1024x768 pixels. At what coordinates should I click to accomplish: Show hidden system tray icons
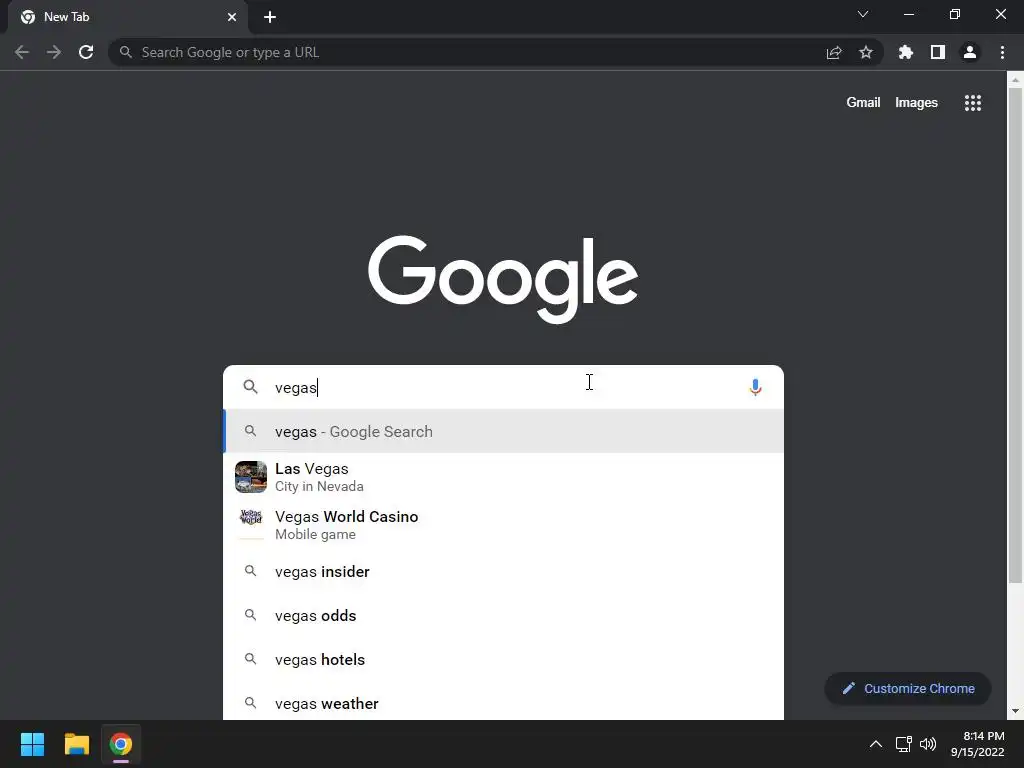(x=876, y=744)
